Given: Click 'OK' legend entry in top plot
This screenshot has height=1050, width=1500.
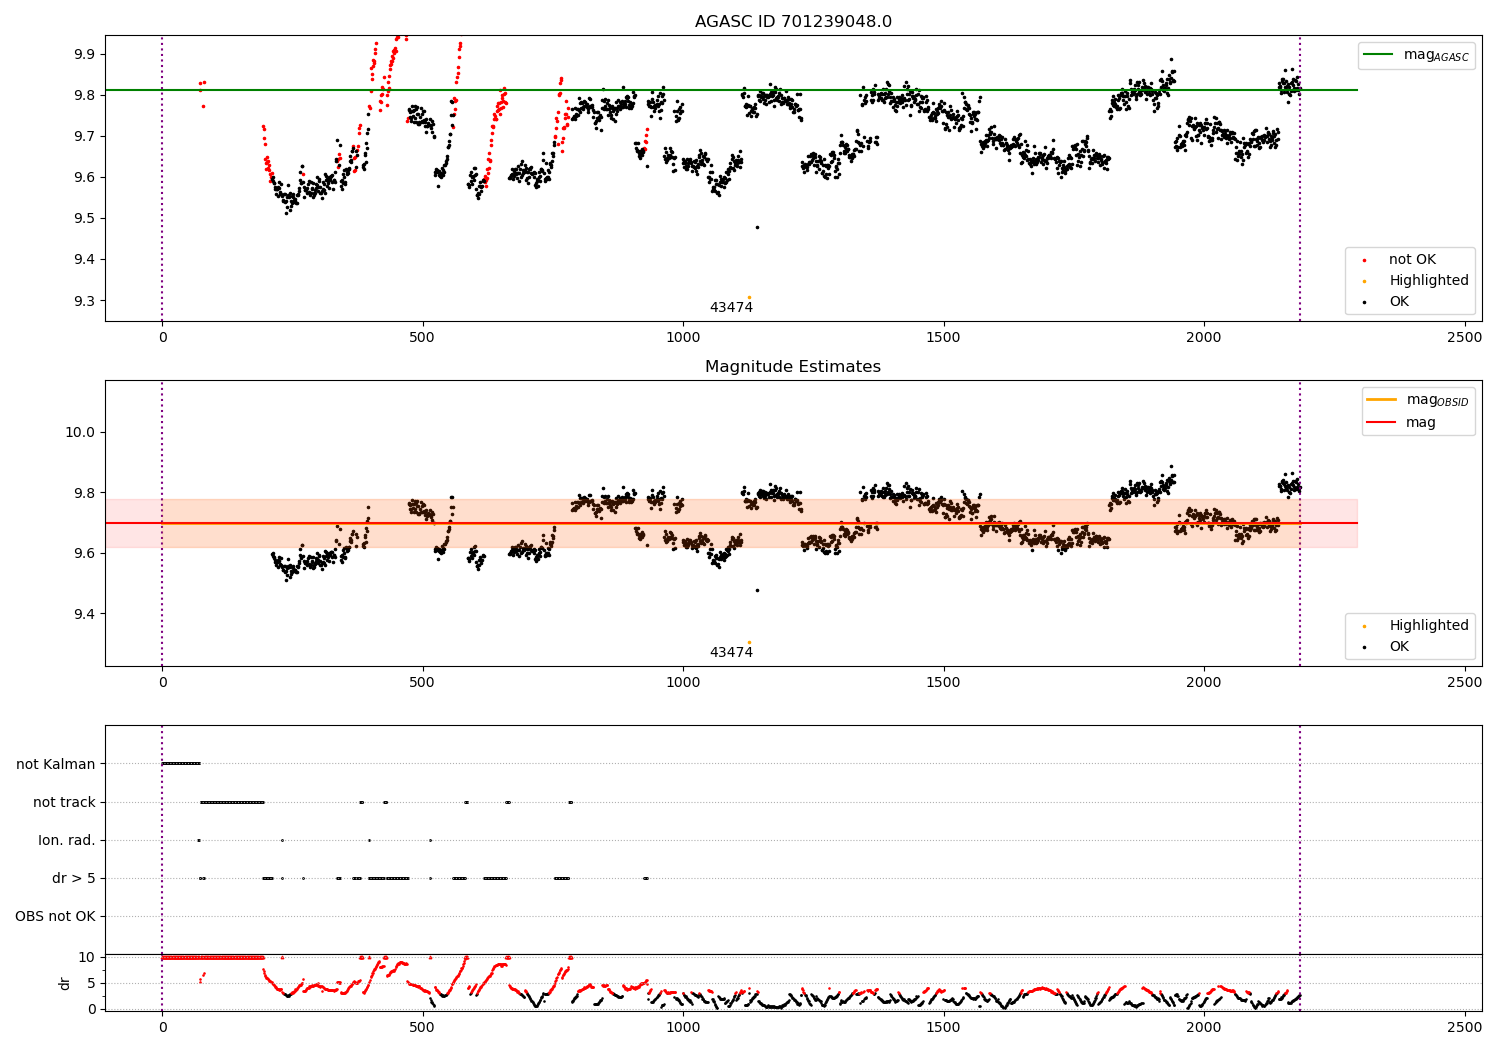Looking at the screenshot, I should pos(1399,302).
